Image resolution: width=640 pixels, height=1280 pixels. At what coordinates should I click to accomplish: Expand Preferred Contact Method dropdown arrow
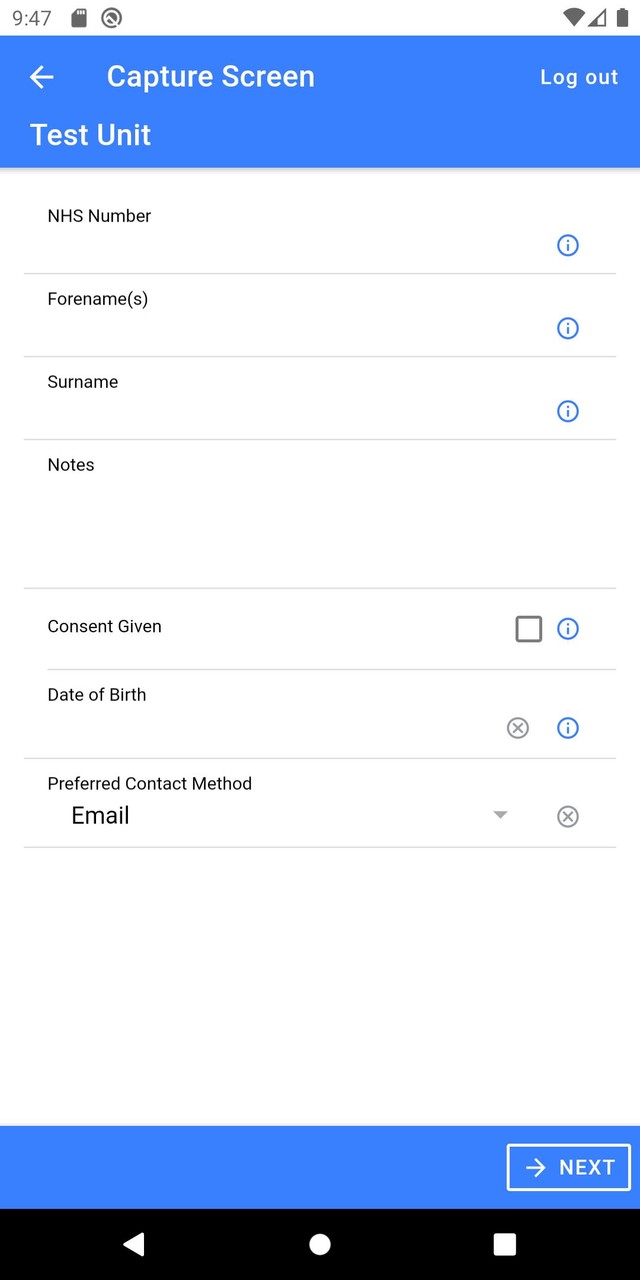coord(500,816)
